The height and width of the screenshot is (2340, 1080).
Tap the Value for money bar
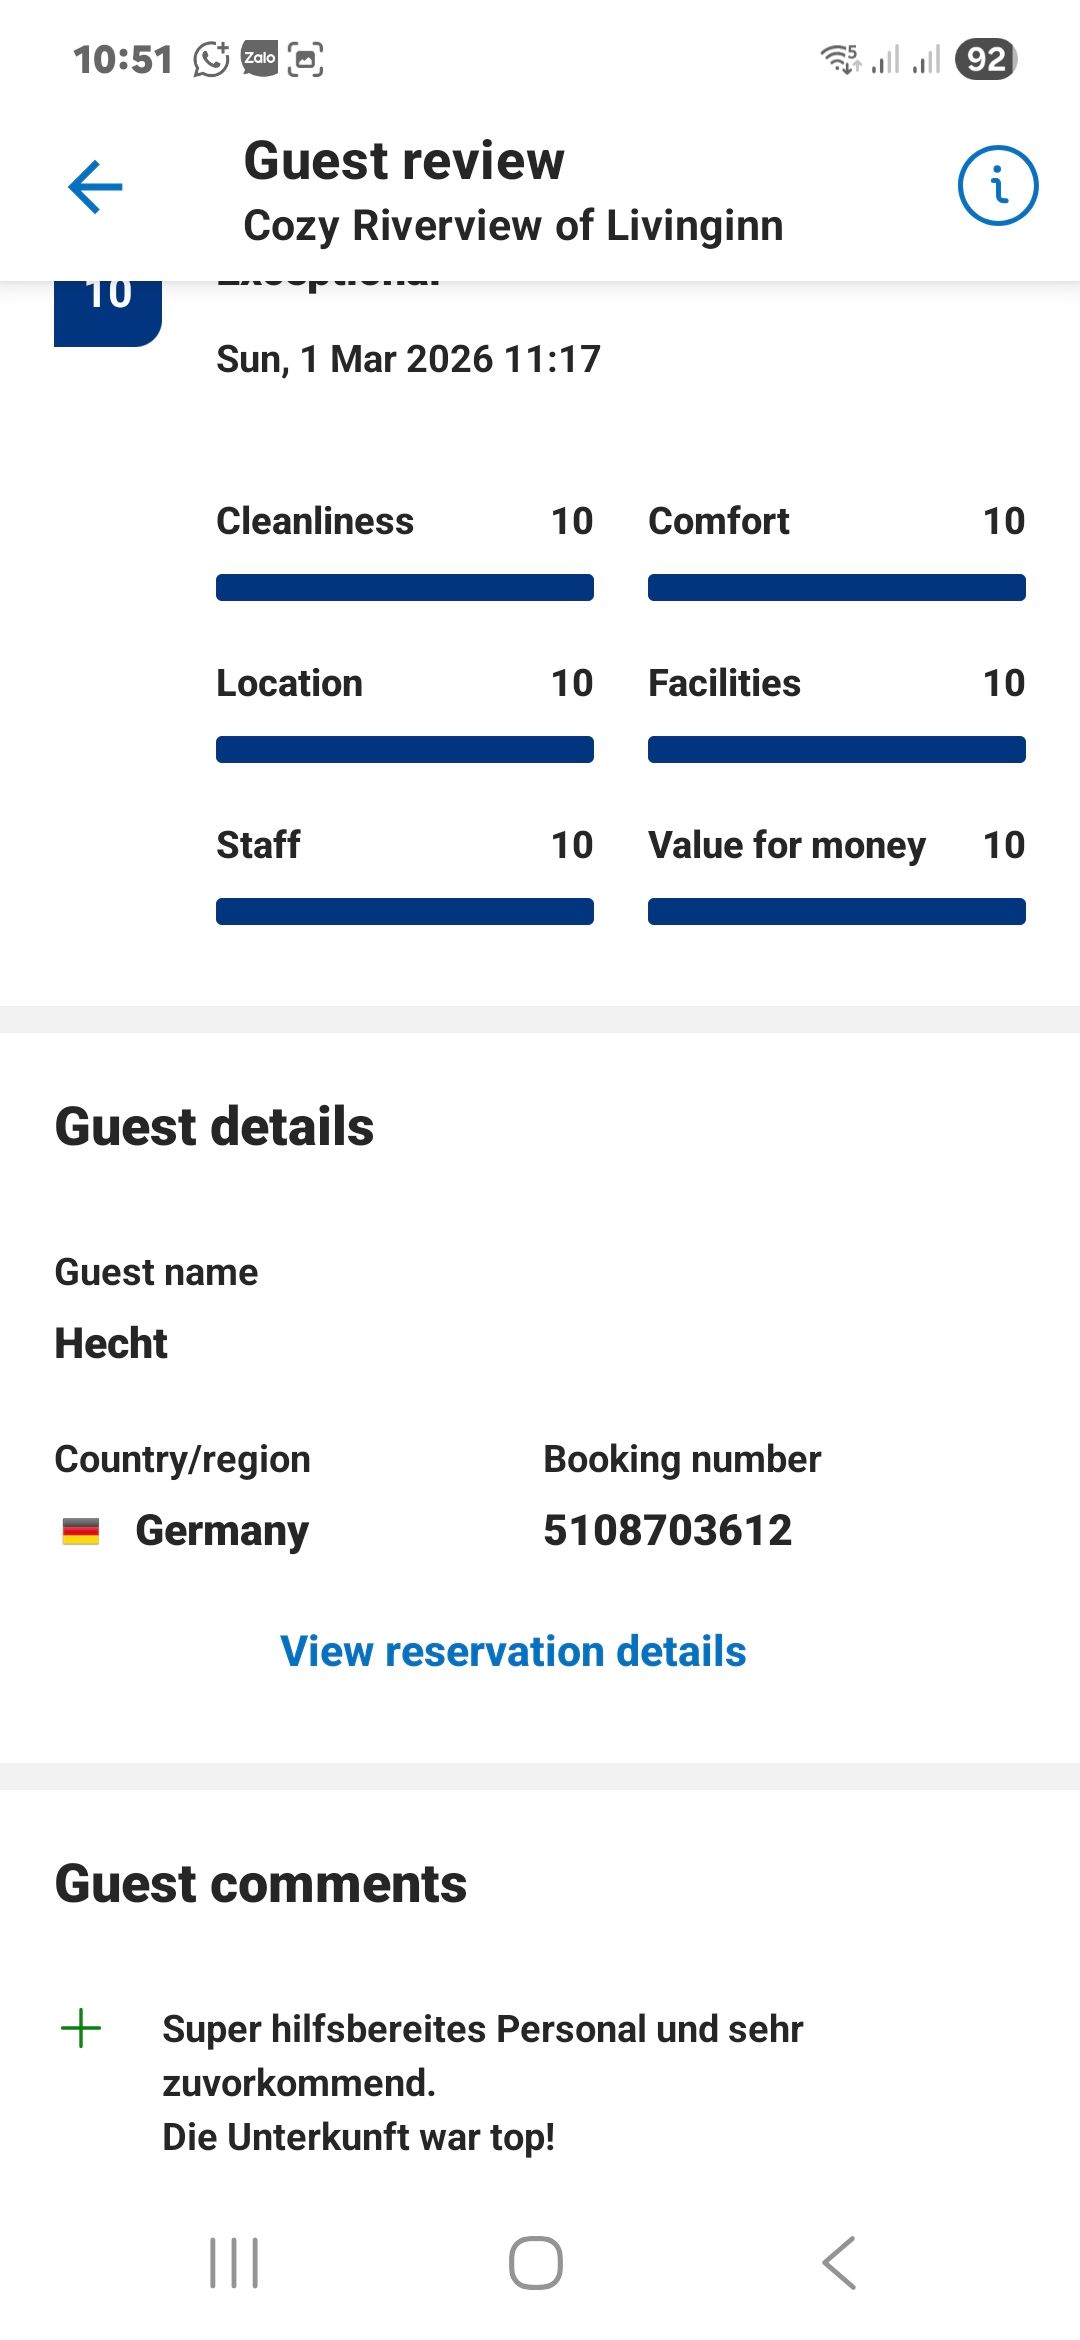click(x=836, y=911)
